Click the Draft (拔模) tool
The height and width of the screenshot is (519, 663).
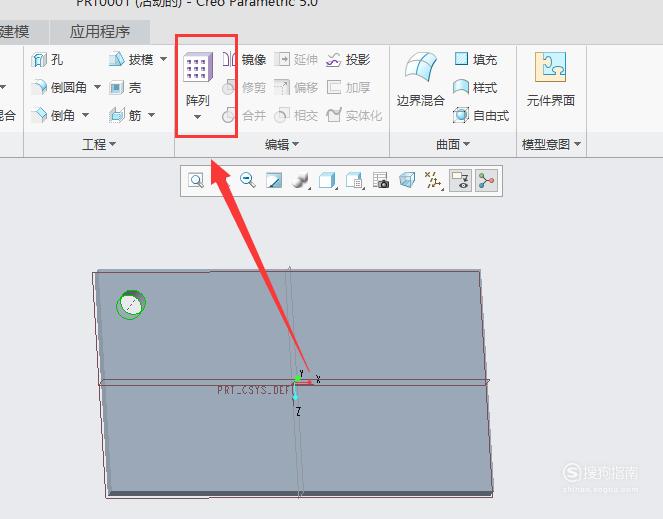point(131,59)
